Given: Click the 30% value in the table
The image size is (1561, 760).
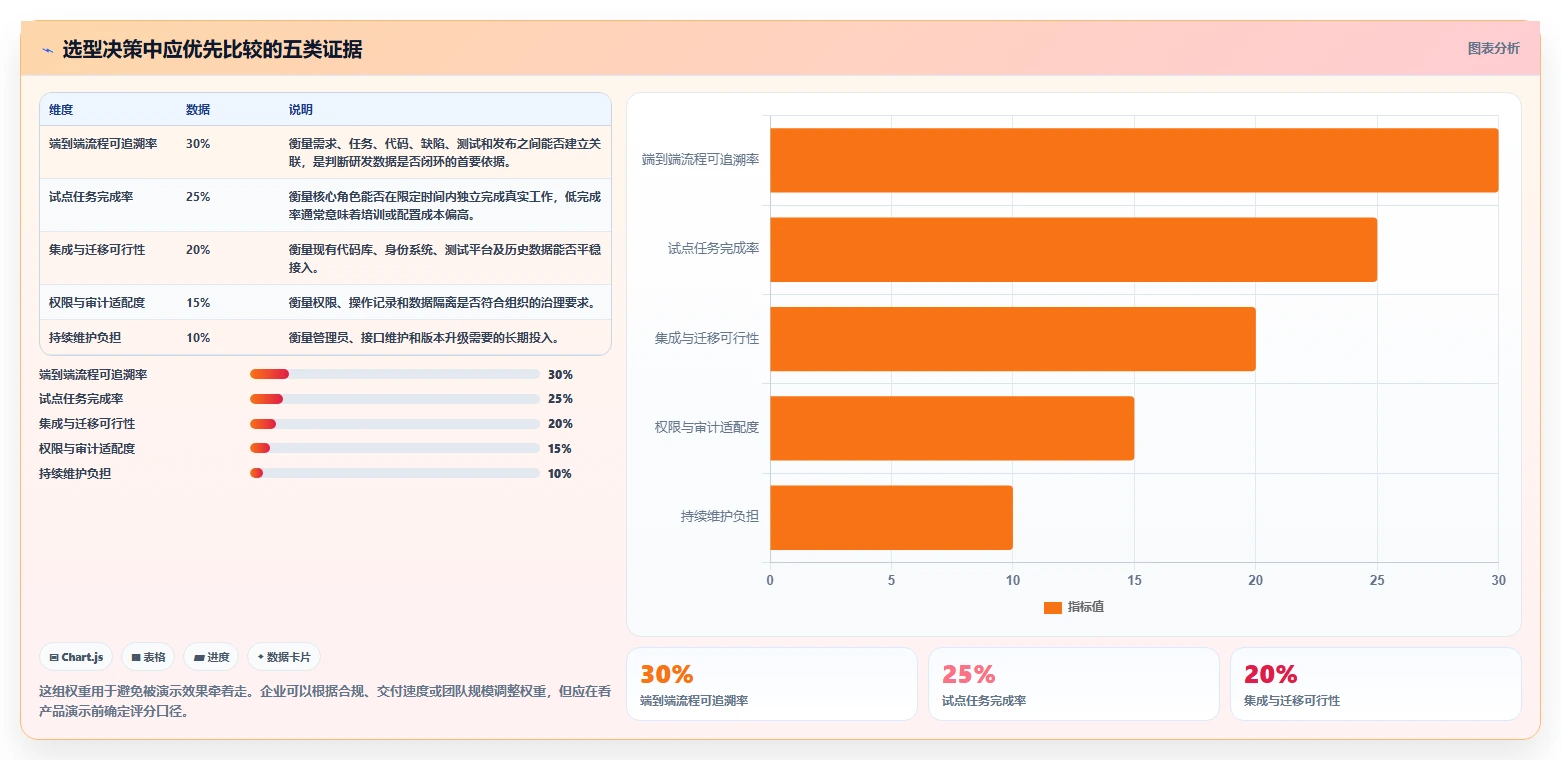Looking at the screenshot, I should coord(198,144).
